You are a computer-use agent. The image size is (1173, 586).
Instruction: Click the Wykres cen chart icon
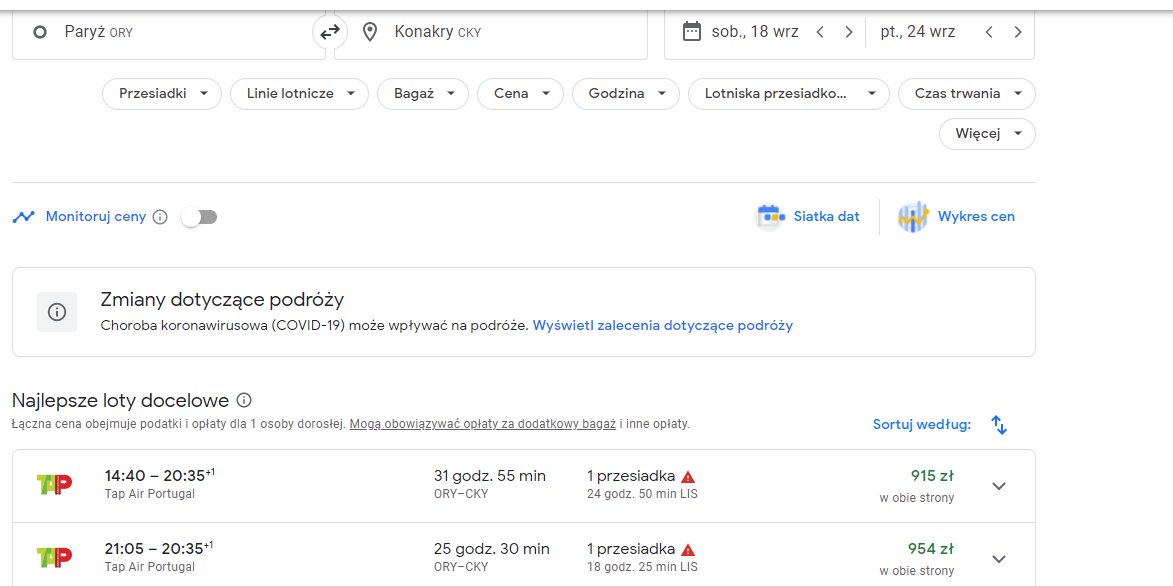pyautogui.click(x=913, y=217)
